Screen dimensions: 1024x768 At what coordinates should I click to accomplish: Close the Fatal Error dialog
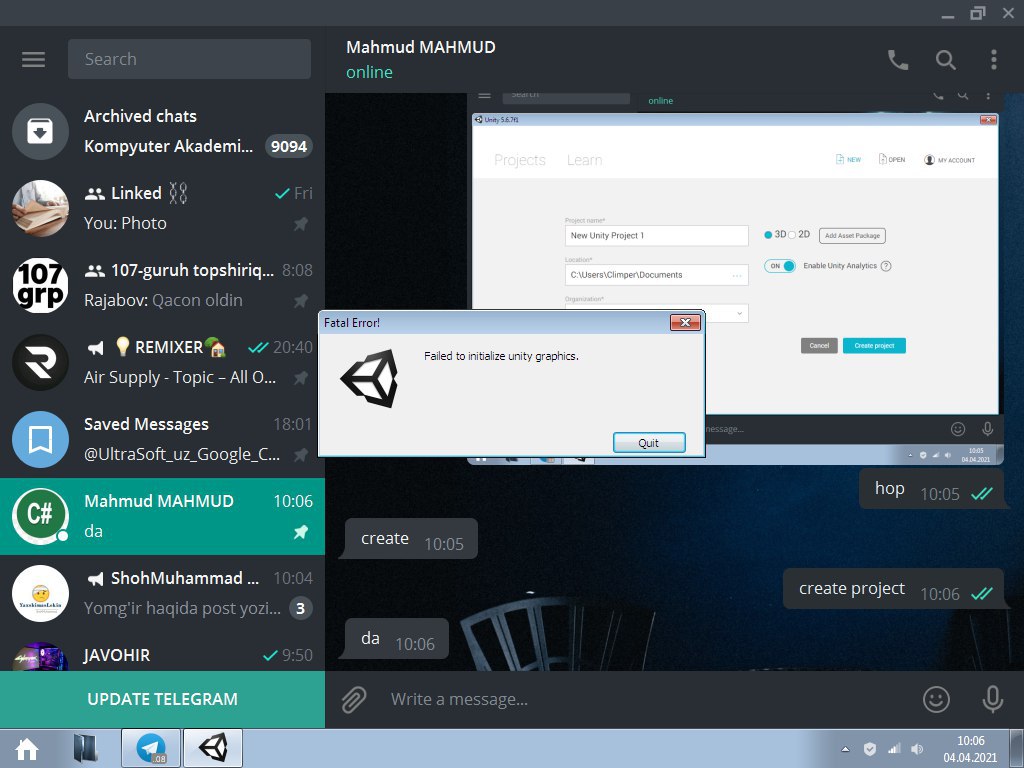point(686,322)
